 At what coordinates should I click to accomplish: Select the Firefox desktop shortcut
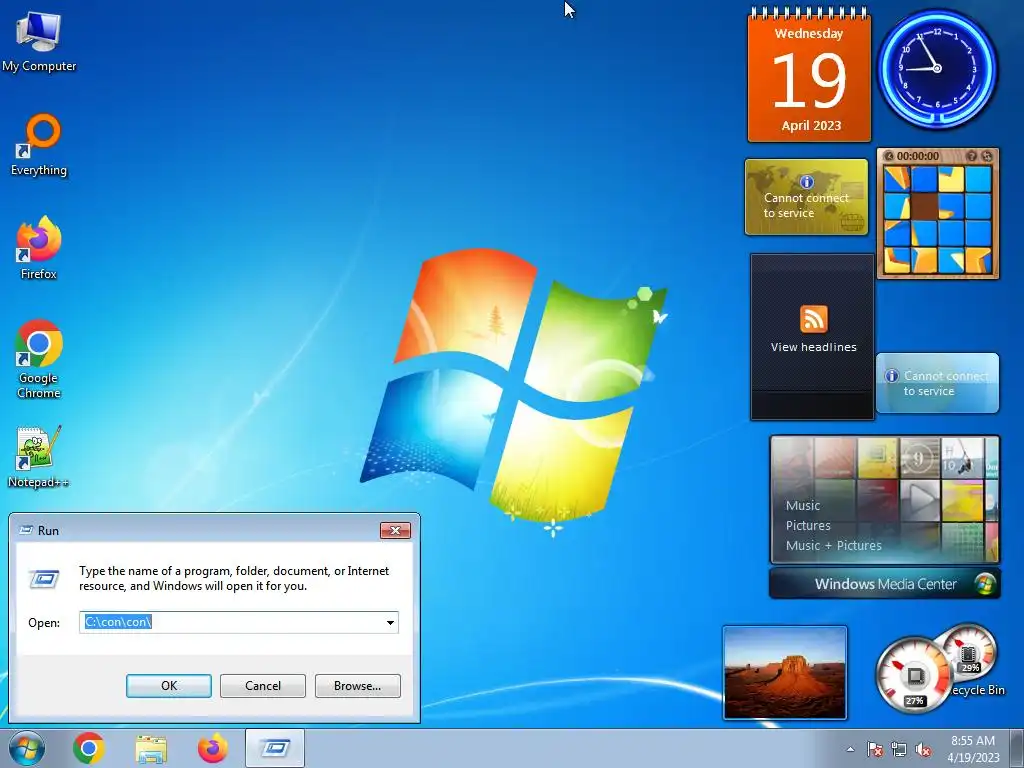(x=39, y=248)
